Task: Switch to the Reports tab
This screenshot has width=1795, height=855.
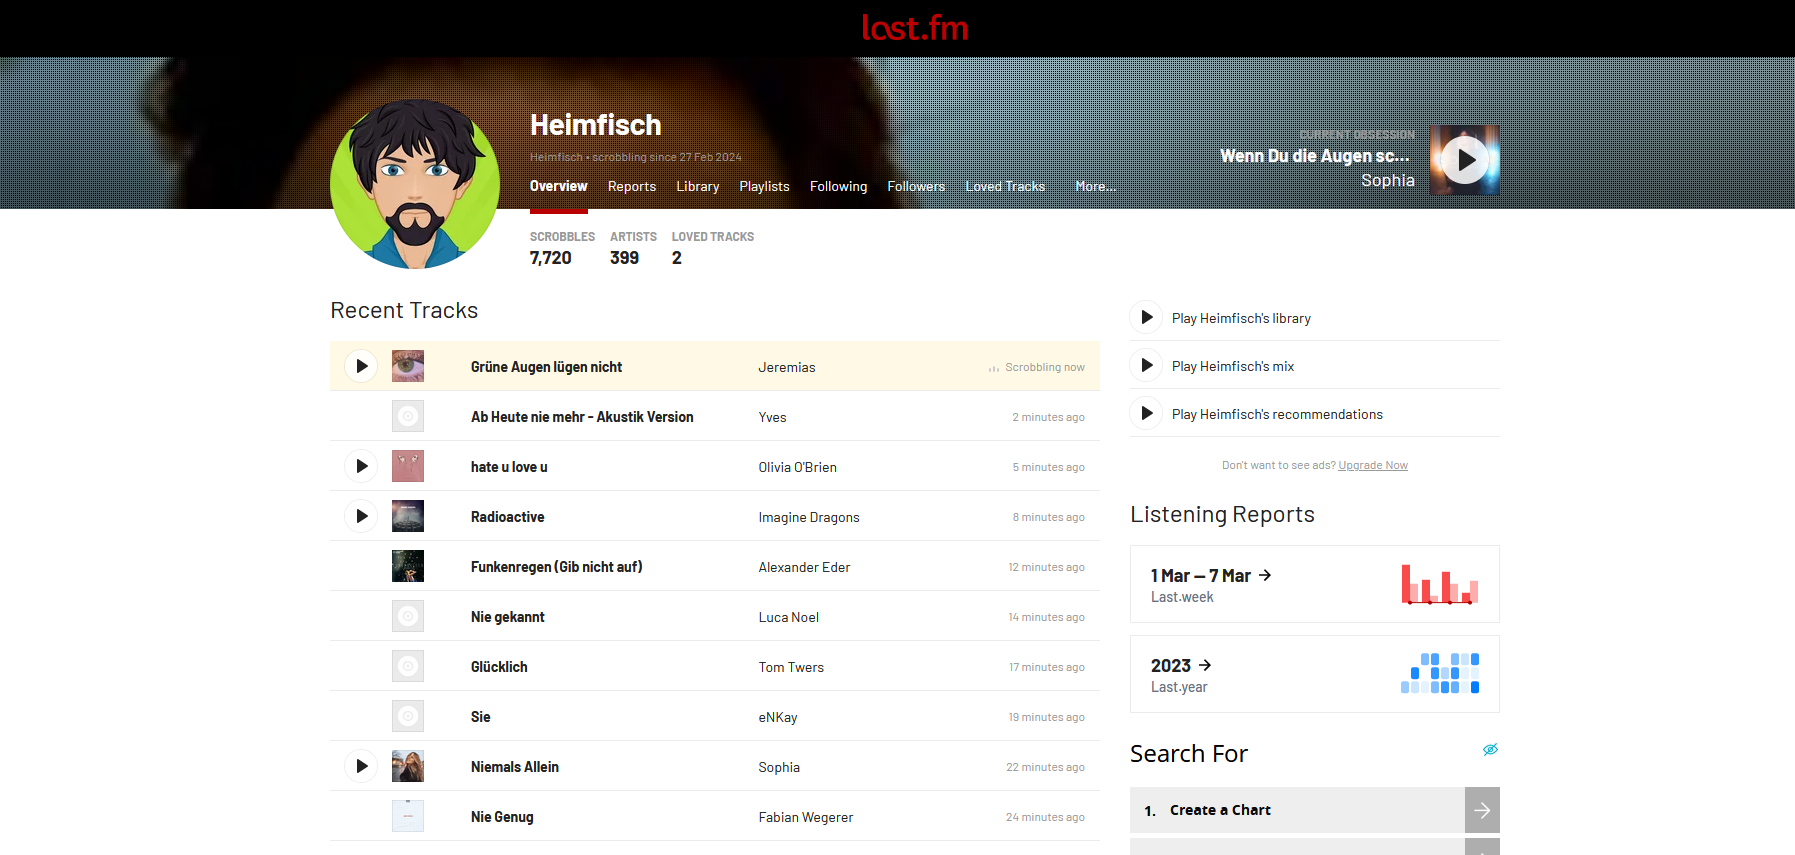Action: tap(632, 186)
